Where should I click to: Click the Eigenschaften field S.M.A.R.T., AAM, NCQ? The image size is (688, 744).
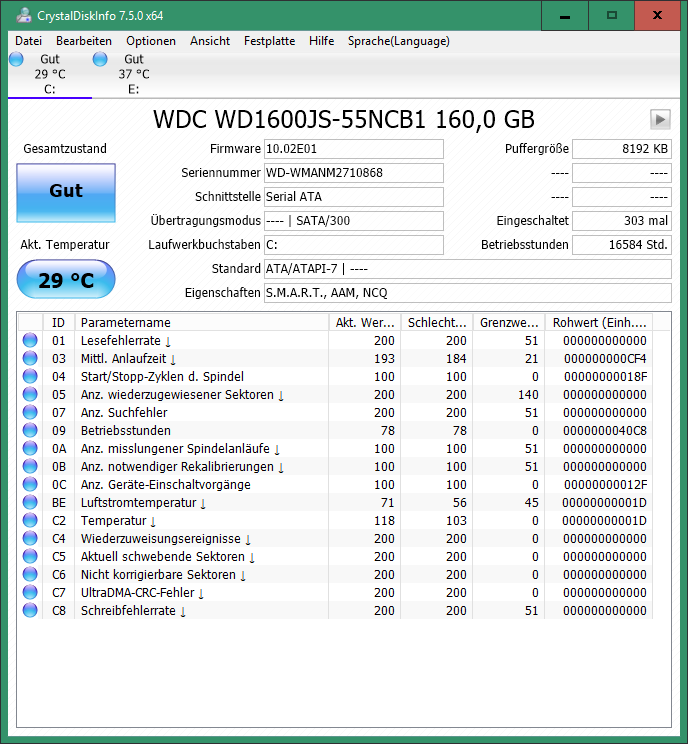click(467, 293)
